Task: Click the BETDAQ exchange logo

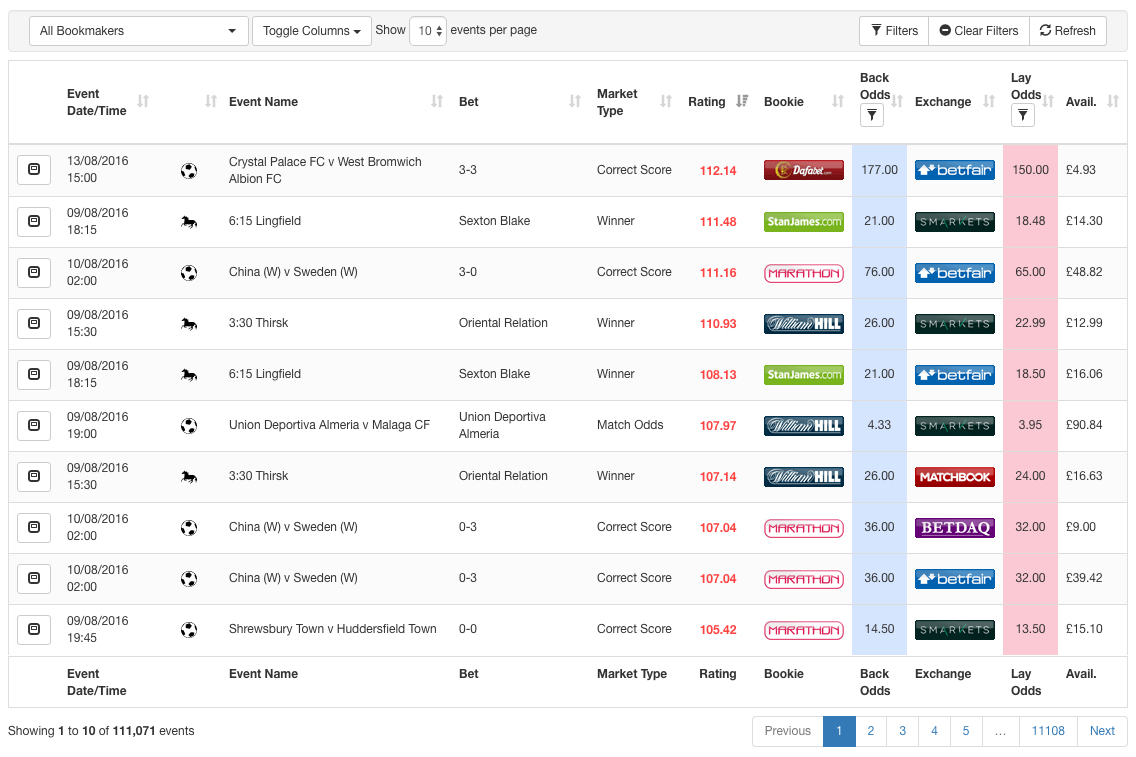Action: (x=954, y=528)
